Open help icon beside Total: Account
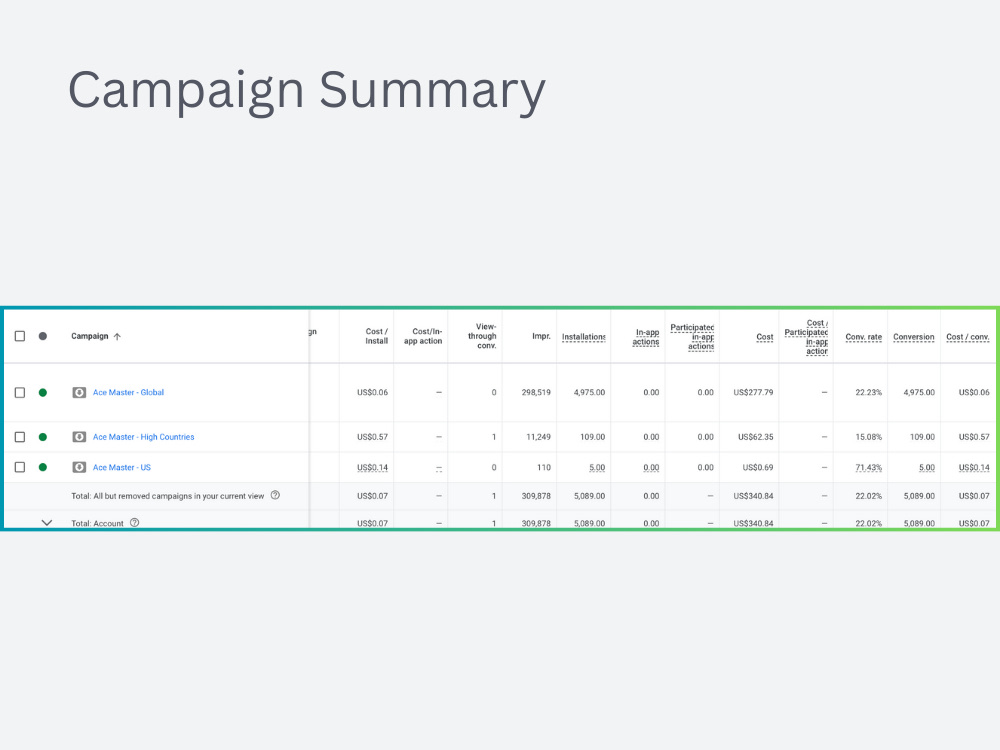 [135, 522]
